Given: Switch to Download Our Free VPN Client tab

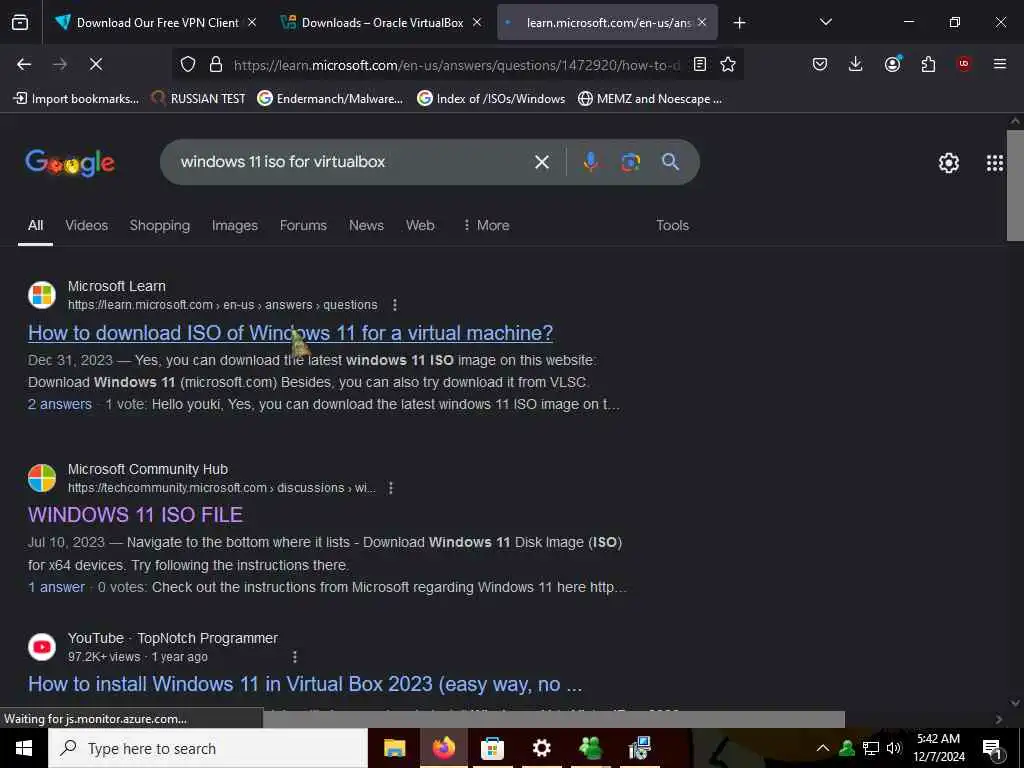Looking at the screenshot, I should click(x=155, y=23).
